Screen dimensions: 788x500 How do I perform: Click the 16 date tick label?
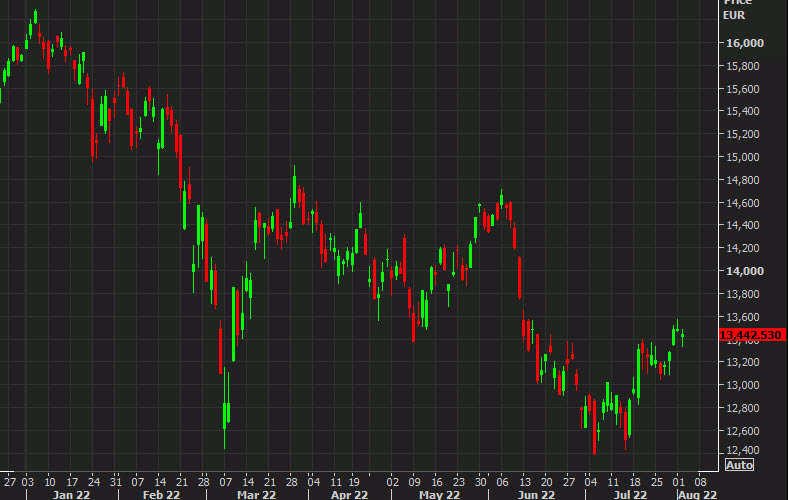click(x=437, y=482)
